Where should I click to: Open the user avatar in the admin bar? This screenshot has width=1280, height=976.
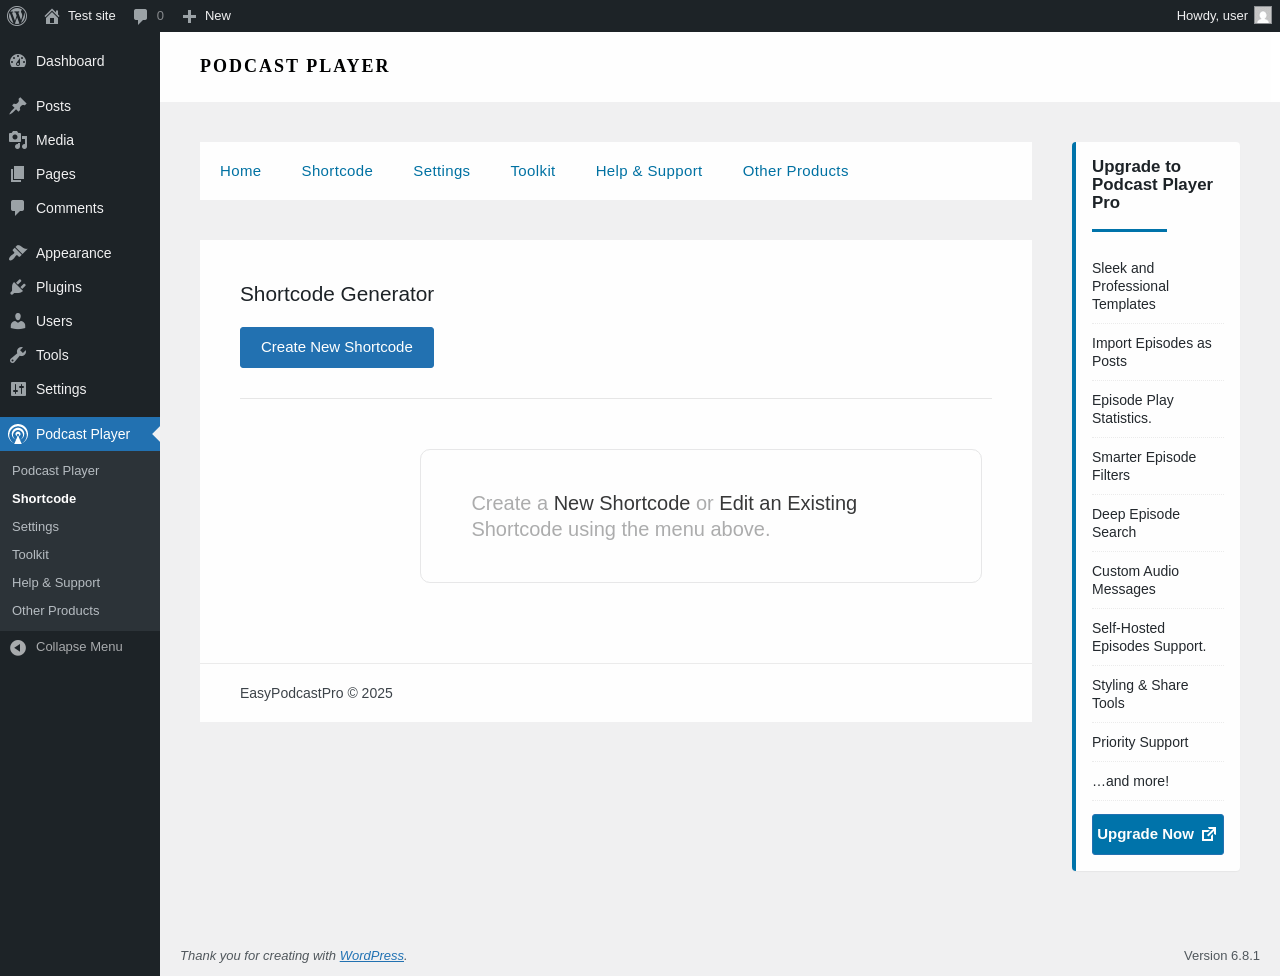1263,15
